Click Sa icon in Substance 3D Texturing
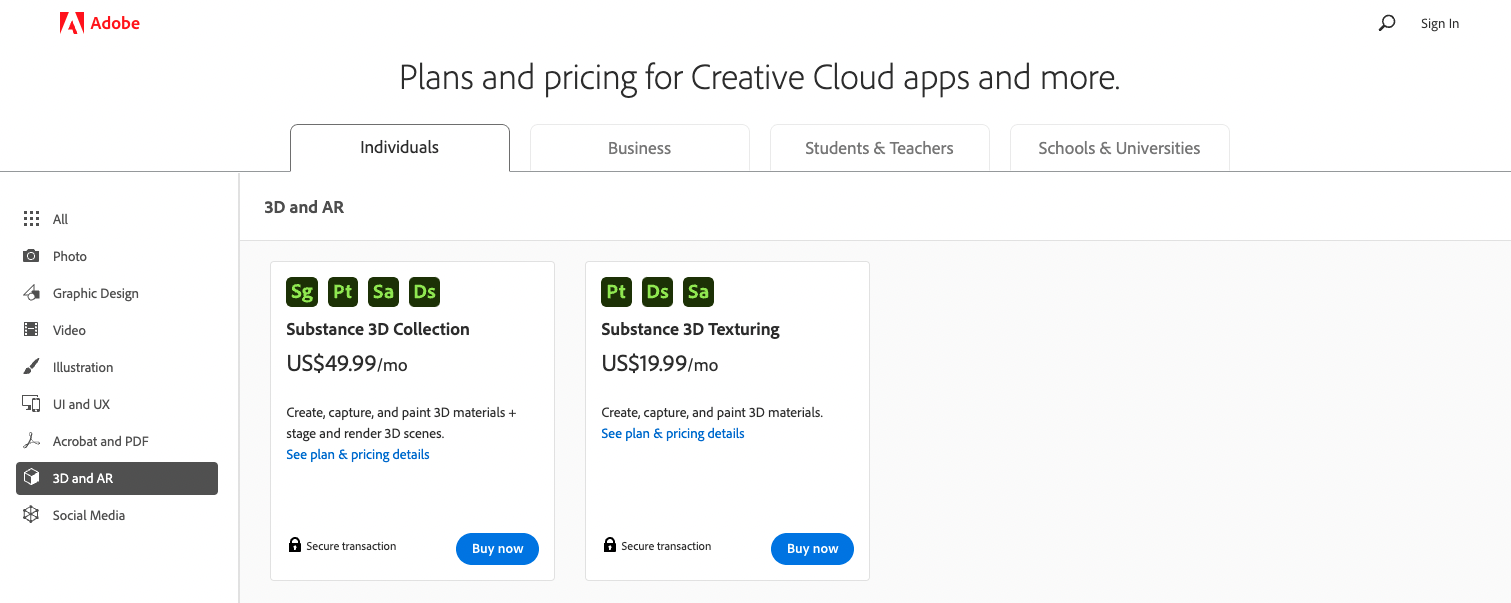This screenshot has width=1511, height=603. tap(698, 292)
